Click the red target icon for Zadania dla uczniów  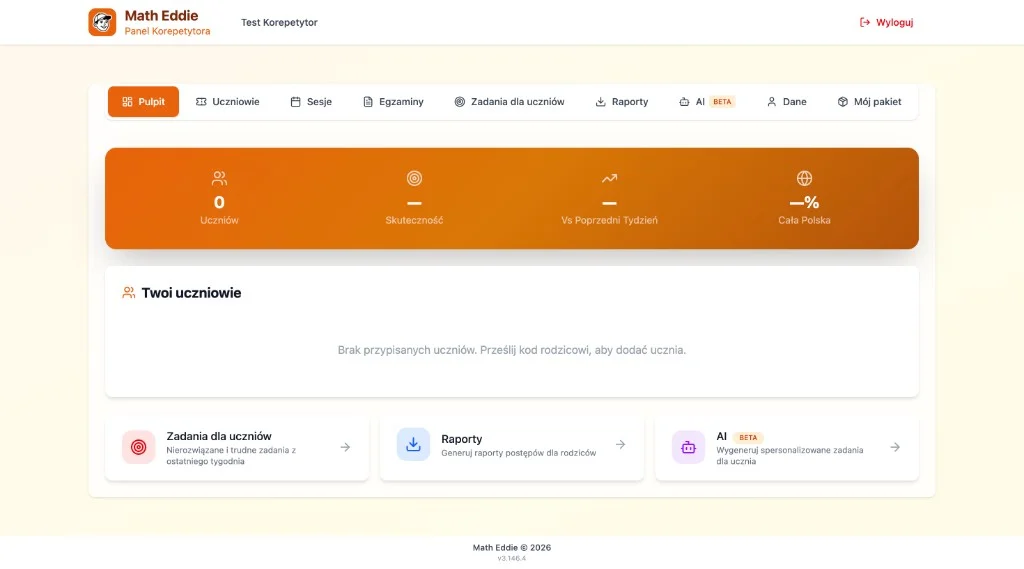tap(138, 447)
